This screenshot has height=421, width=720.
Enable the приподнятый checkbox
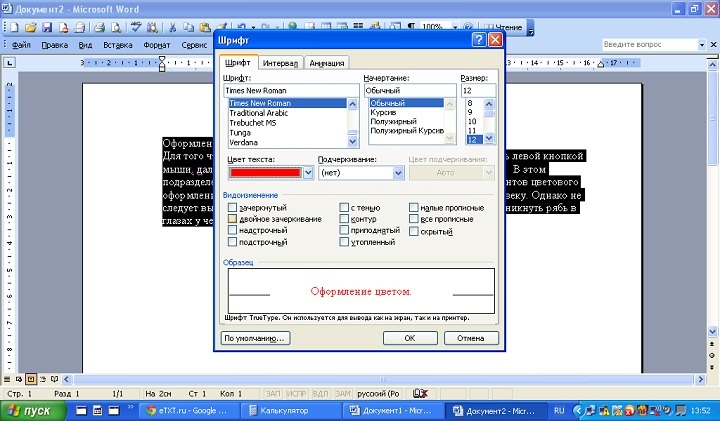tap(344, 230)
